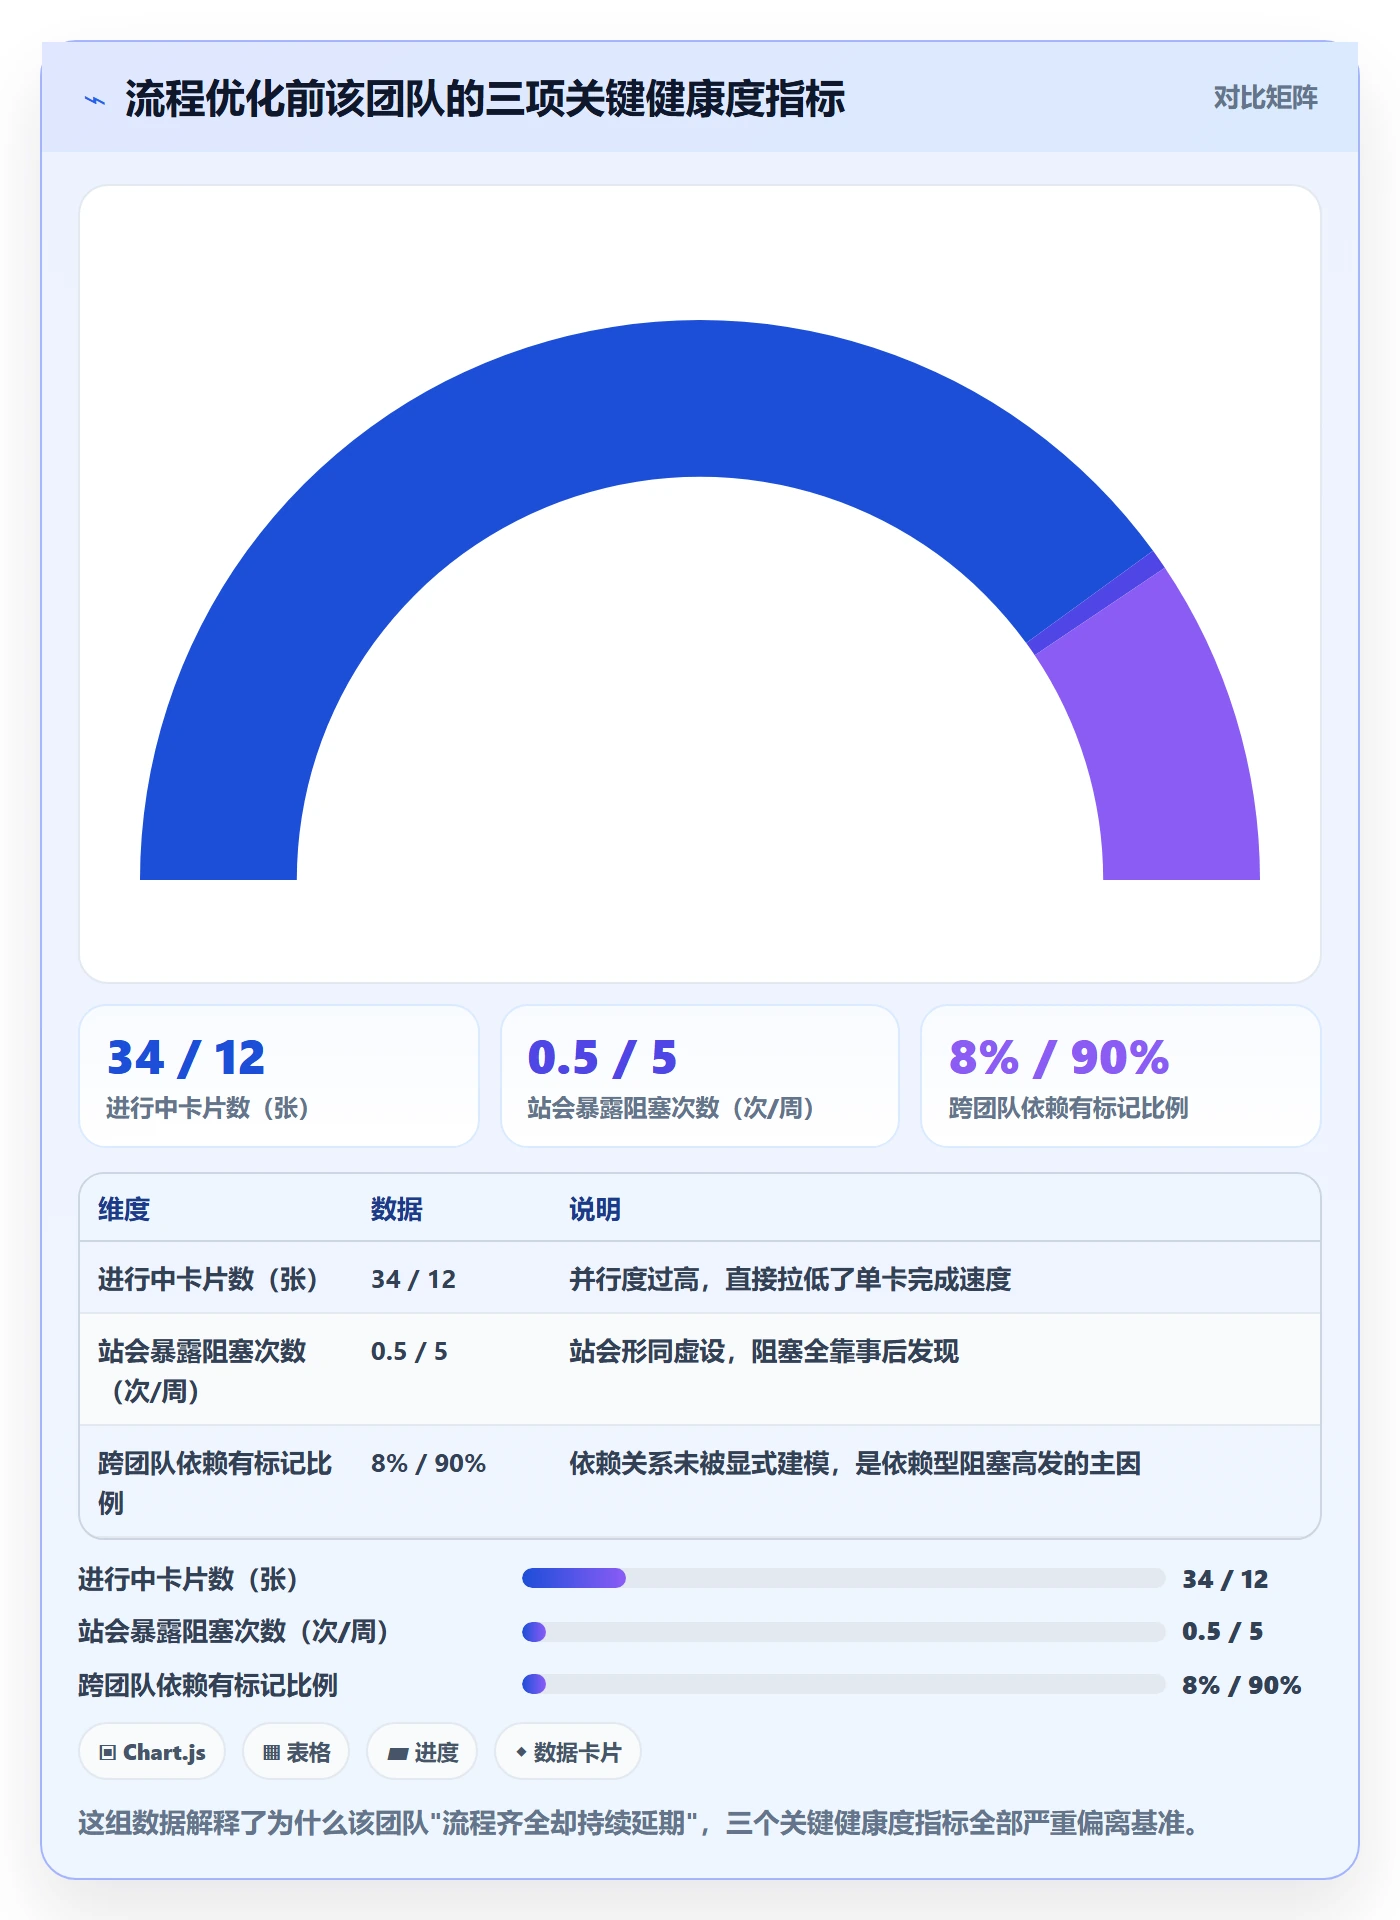Click the note 并行度过高，直接拉低了单卡完成速度
Viewport: 1400px width, 1920px height.
(x=790, y=1279)
